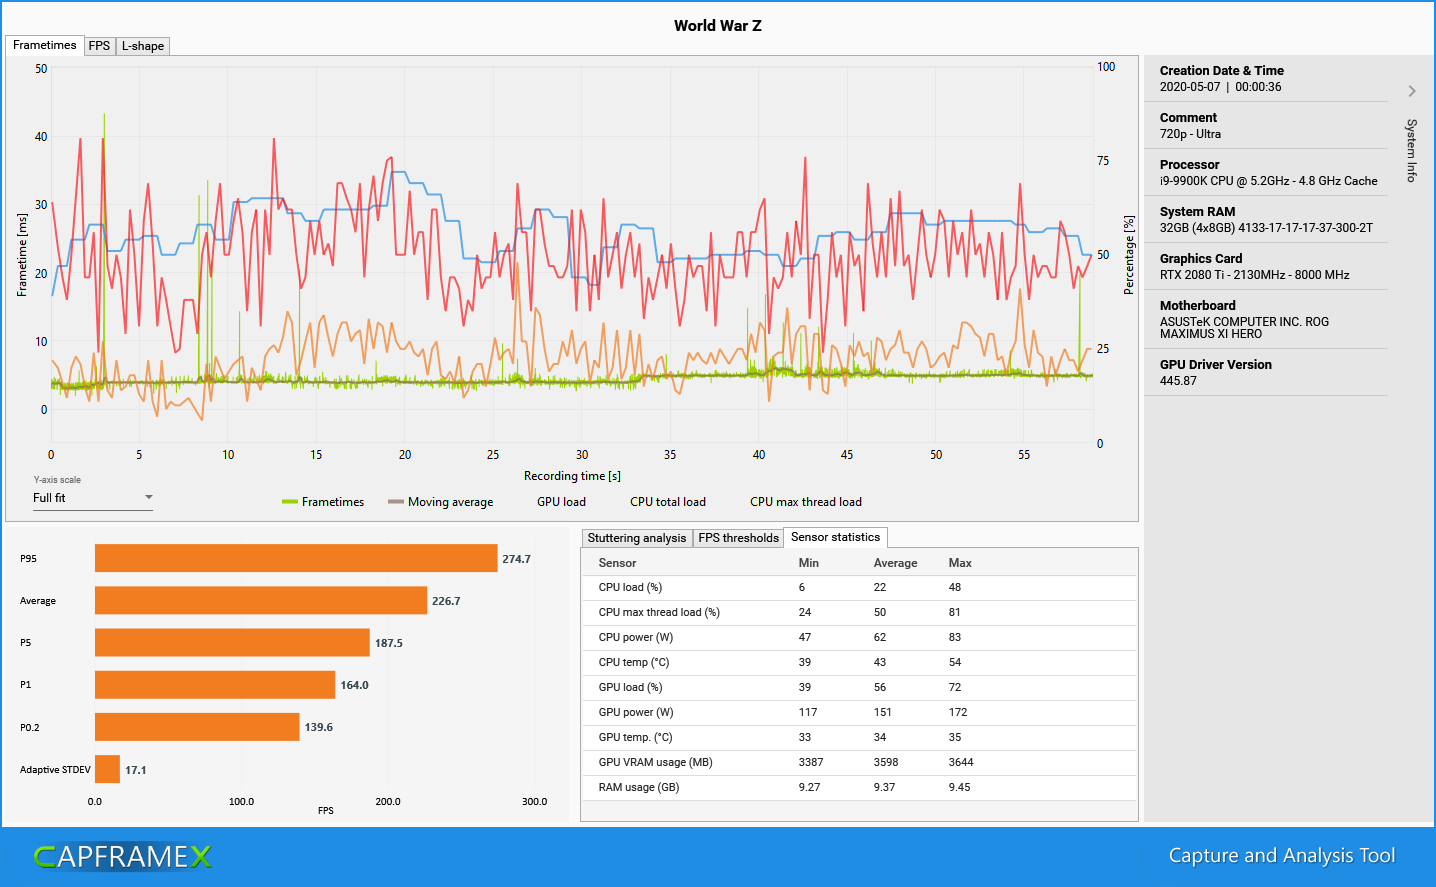Click GPU VRAM usage (MB) row

point(859,762)
